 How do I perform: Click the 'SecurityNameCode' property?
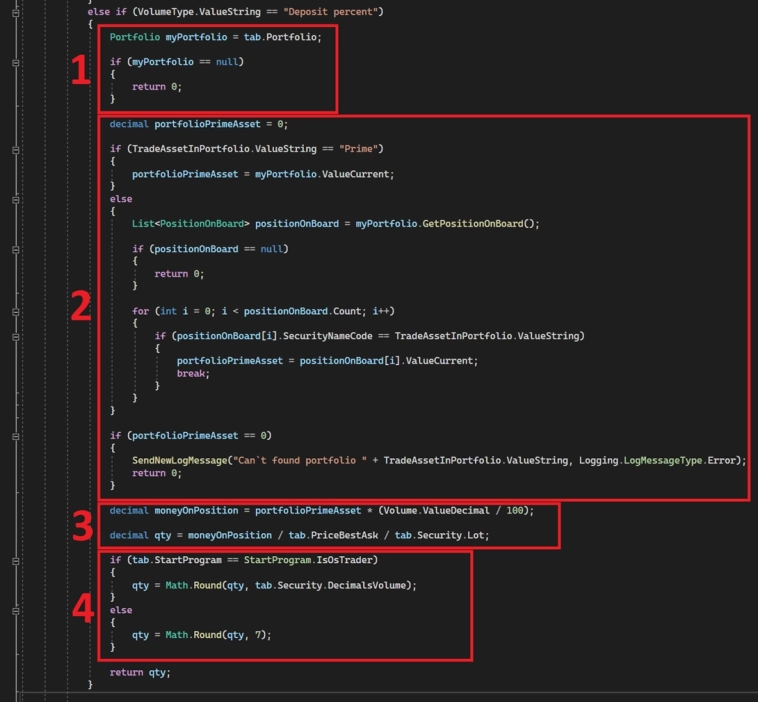click(x=328, y=336)
